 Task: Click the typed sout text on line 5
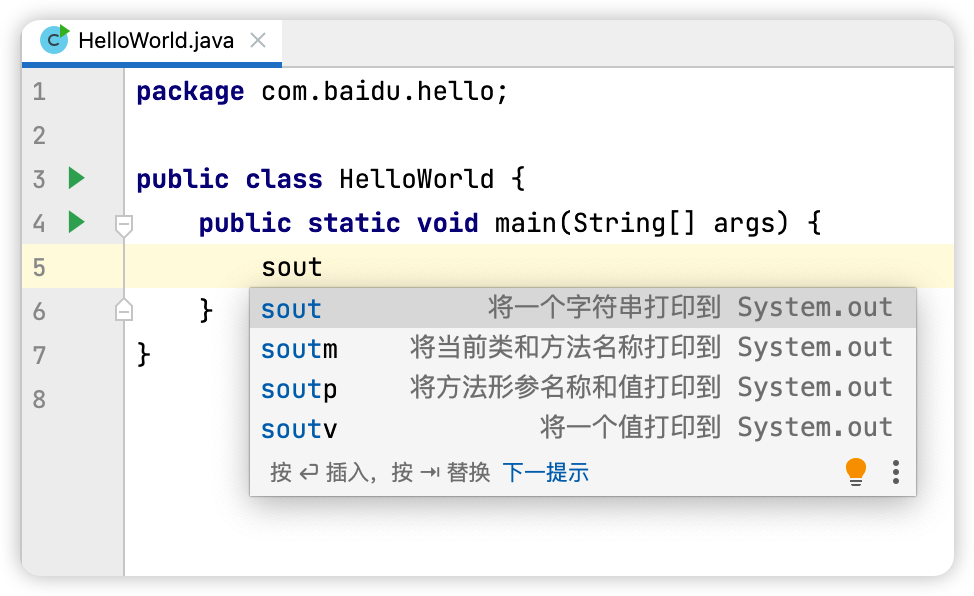tap(291, 267)
